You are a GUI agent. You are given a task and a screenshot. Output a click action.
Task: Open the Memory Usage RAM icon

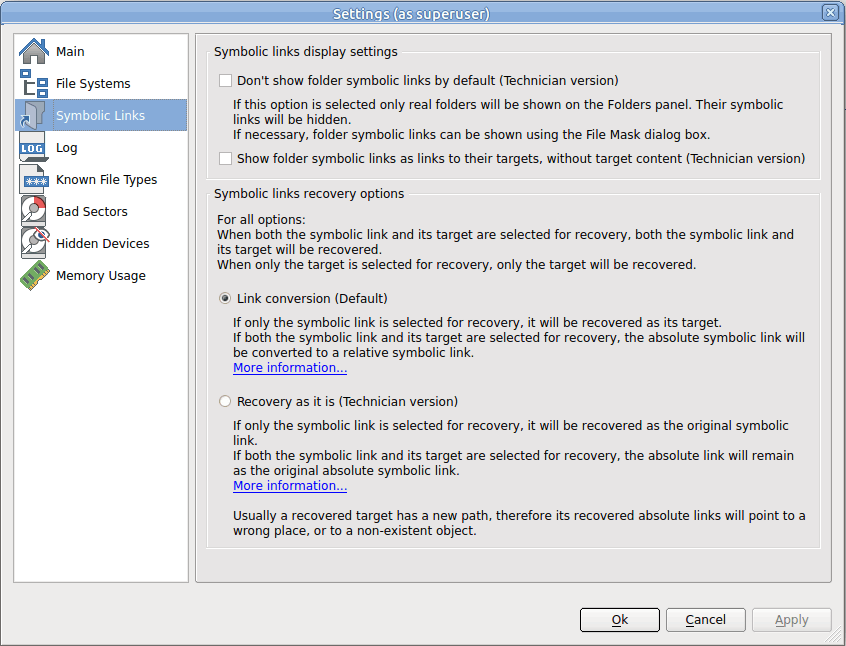[35, 275]
